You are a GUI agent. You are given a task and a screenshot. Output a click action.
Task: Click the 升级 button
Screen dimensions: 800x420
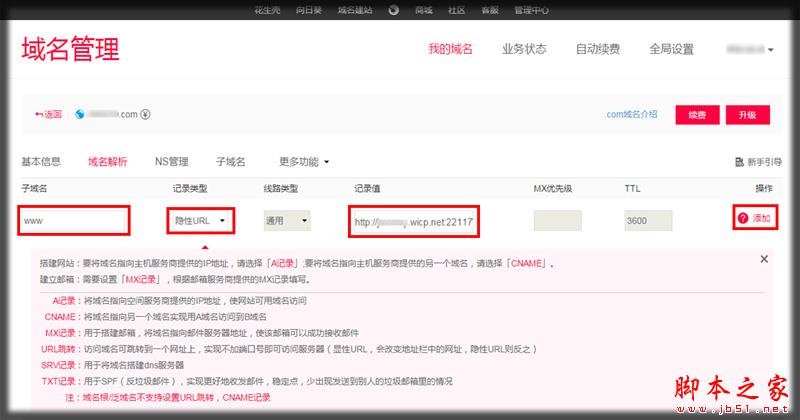747,115
